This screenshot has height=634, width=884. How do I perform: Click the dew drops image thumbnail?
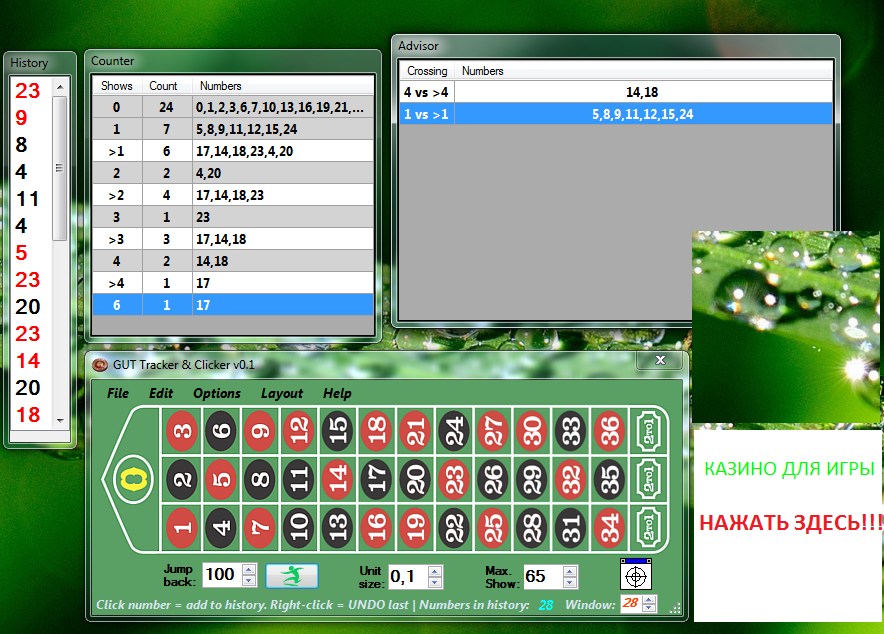tap(786, 327)
